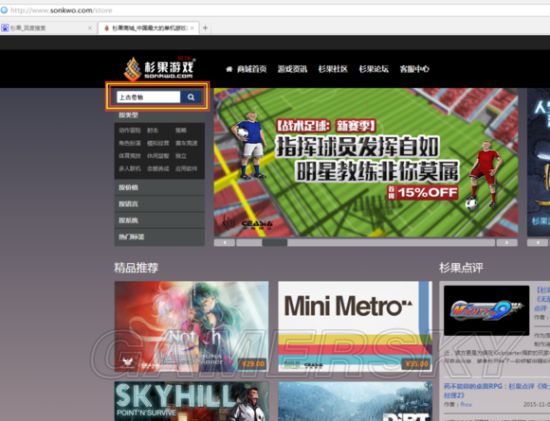Image resolution: width=550 pixels, height=421 pixels.
Task: Click the browser address bar globe icon
Action: 4,10
